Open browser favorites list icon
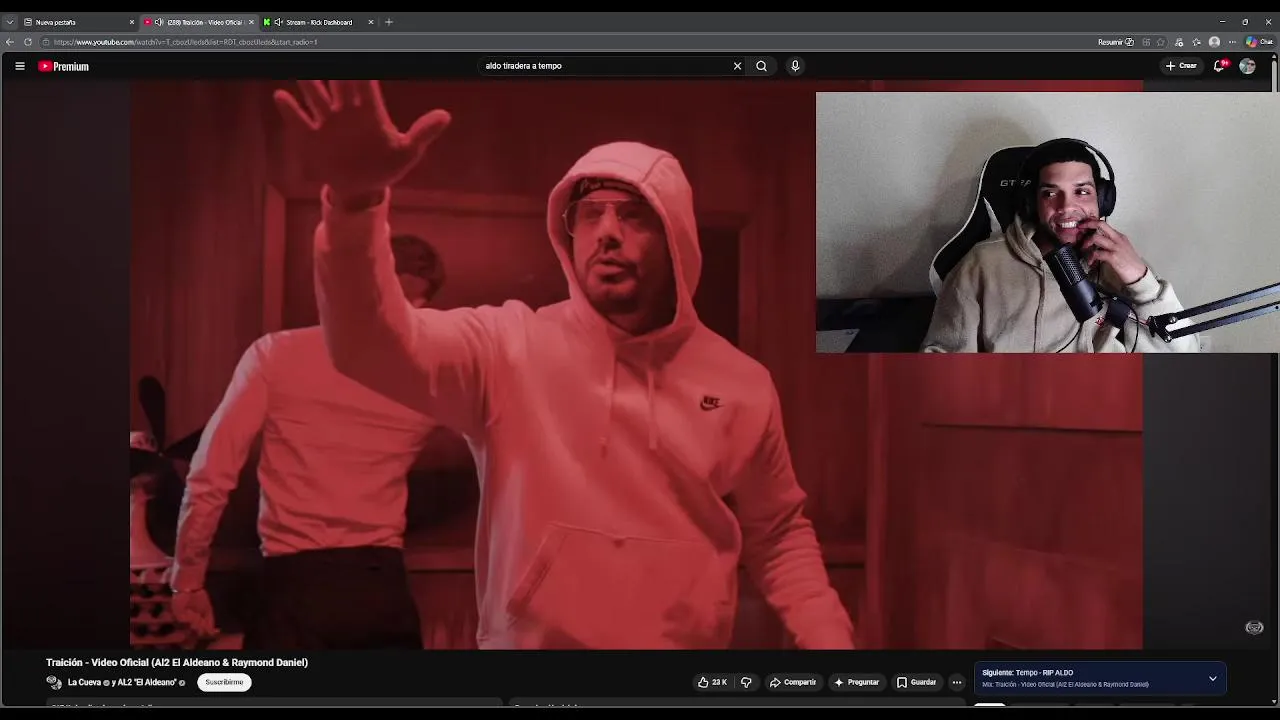 (1196, 42)
